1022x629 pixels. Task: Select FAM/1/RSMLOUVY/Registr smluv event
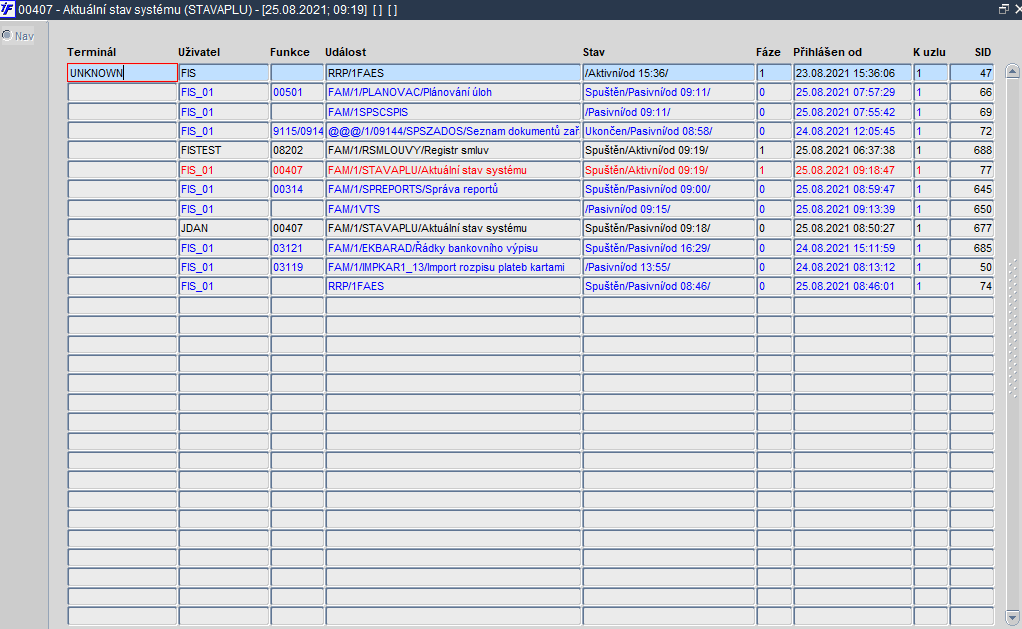point(453,150)
